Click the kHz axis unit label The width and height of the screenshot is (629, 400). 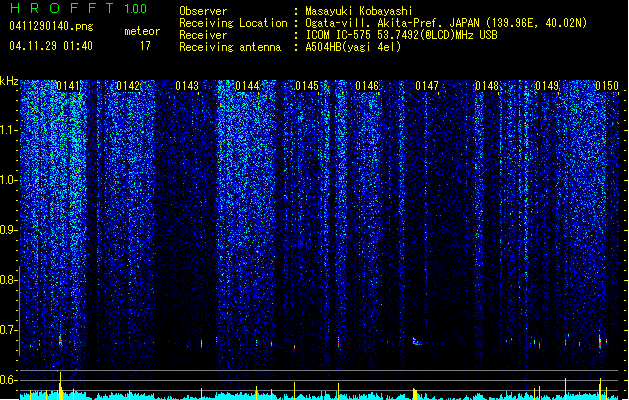[x=9, y=81]
